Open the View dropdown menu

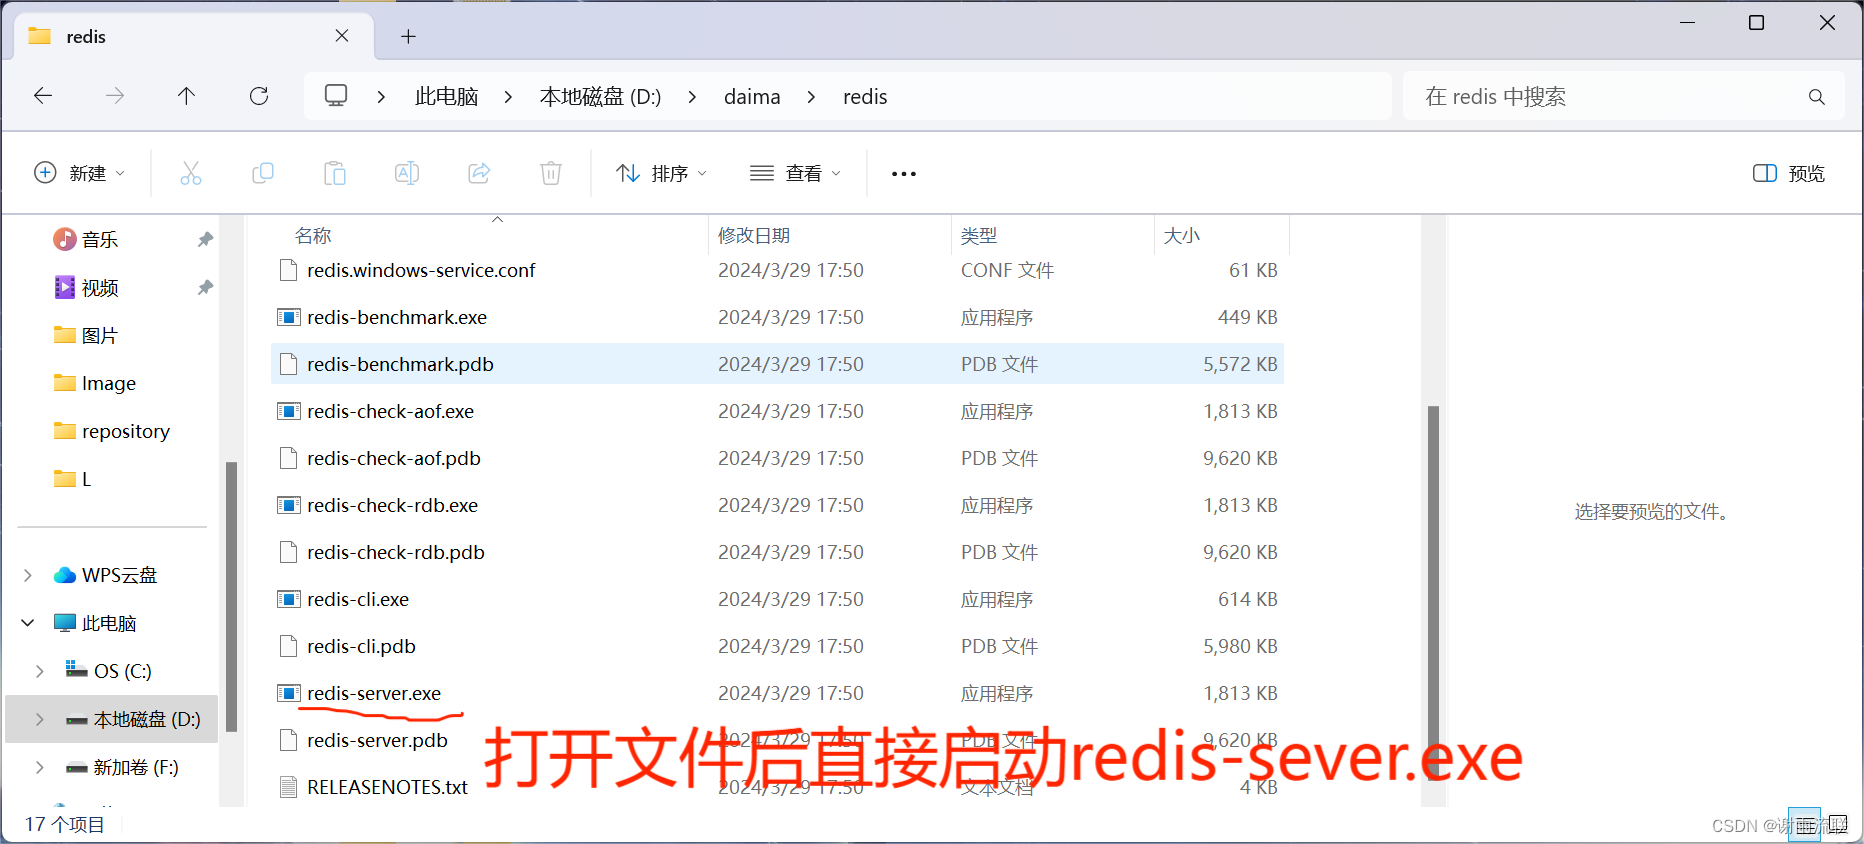(796, 173)
